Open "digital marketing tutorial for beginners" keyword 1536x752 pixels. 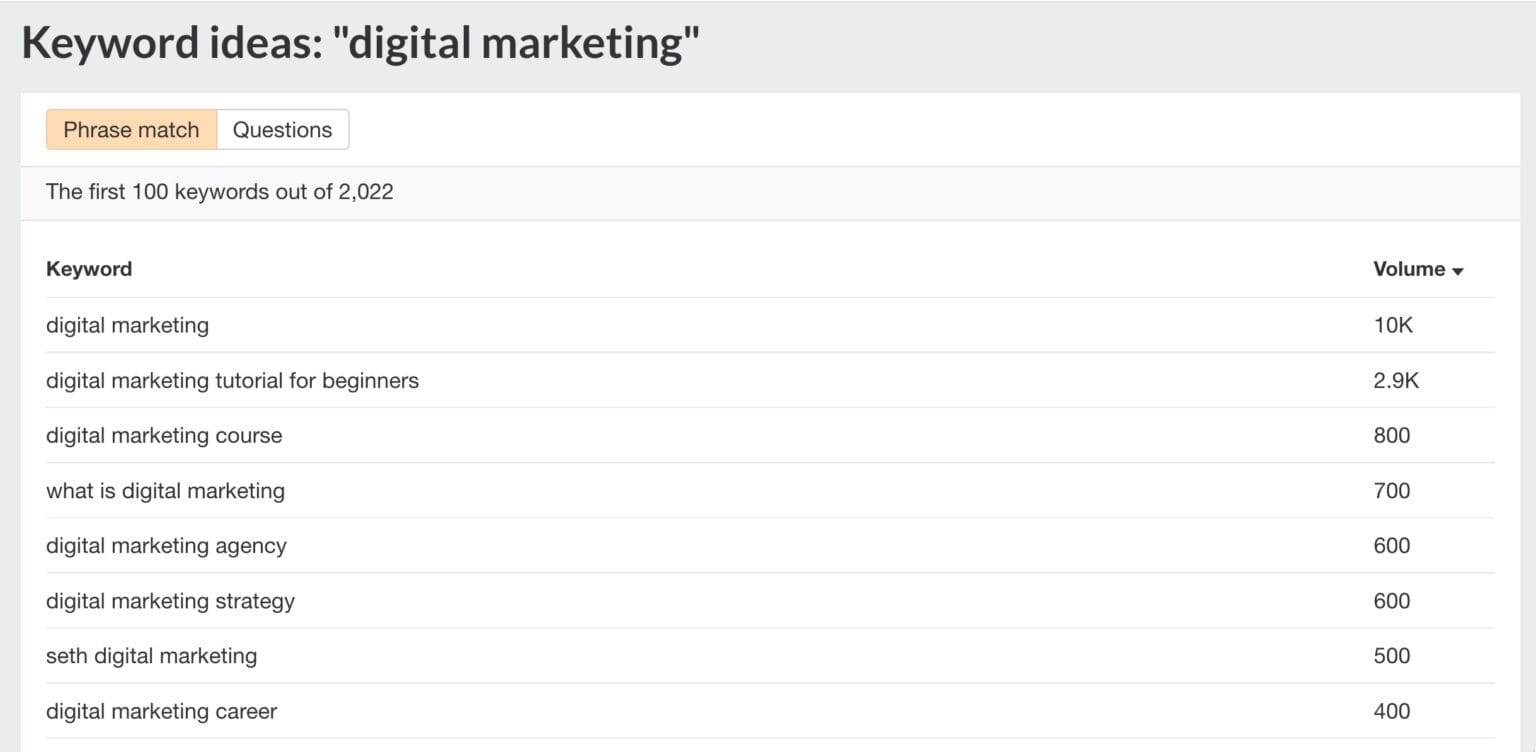[232, 380]
